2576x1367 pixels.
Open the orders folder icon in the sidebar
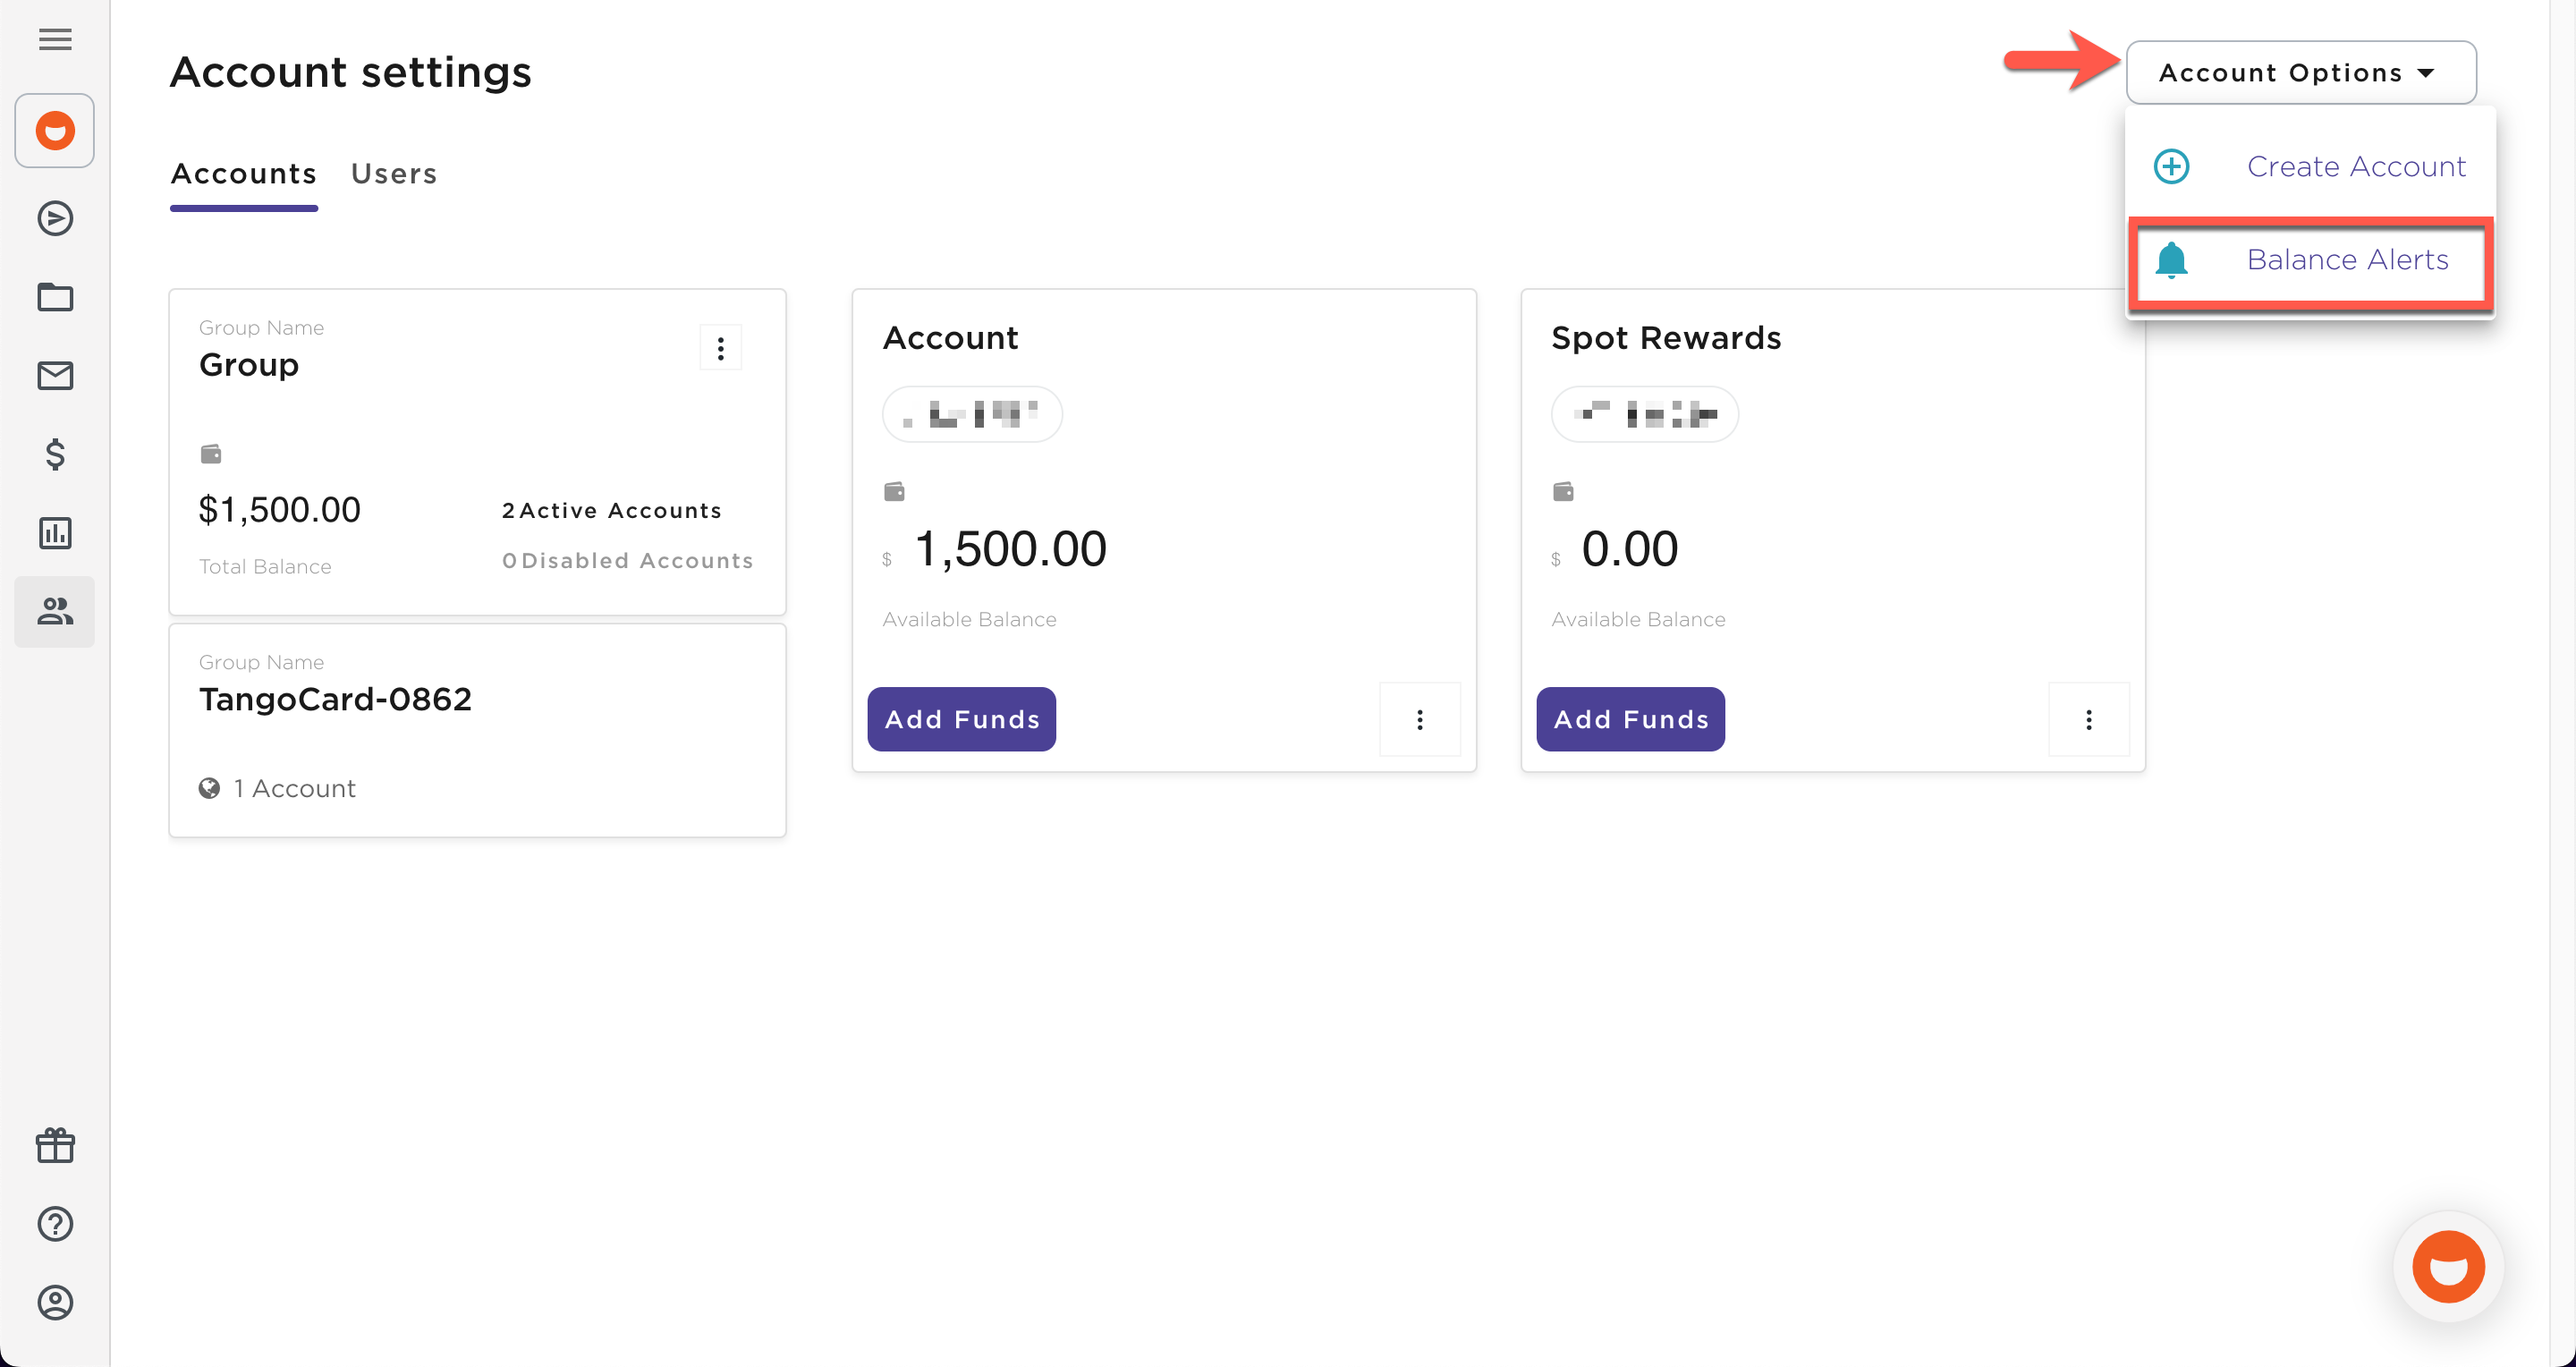(54, 297)
